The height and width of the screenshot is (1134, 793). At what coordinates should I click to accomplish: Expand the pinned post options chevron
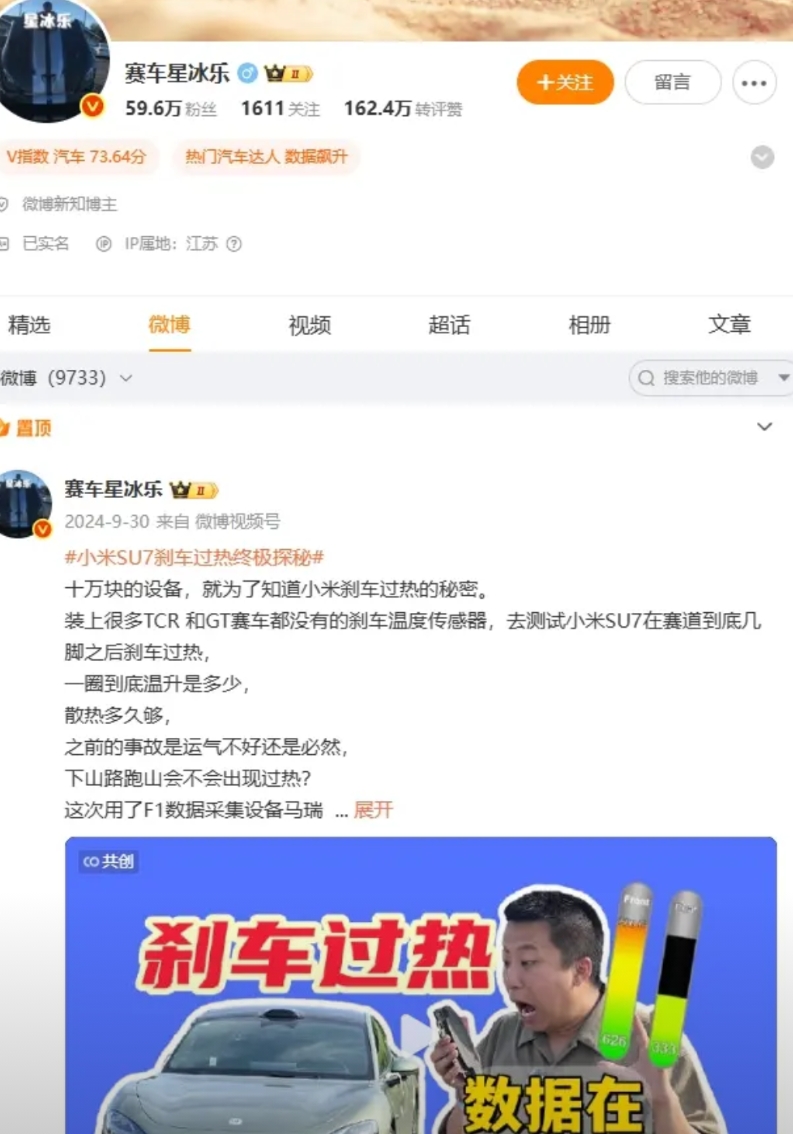point(764,427)
